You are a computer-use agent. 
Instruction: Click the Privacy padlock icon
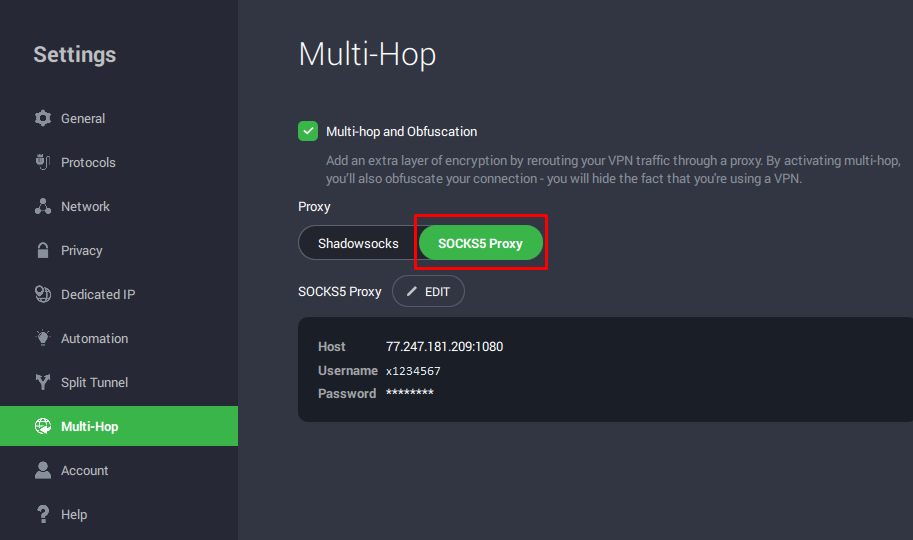(43, 250)
